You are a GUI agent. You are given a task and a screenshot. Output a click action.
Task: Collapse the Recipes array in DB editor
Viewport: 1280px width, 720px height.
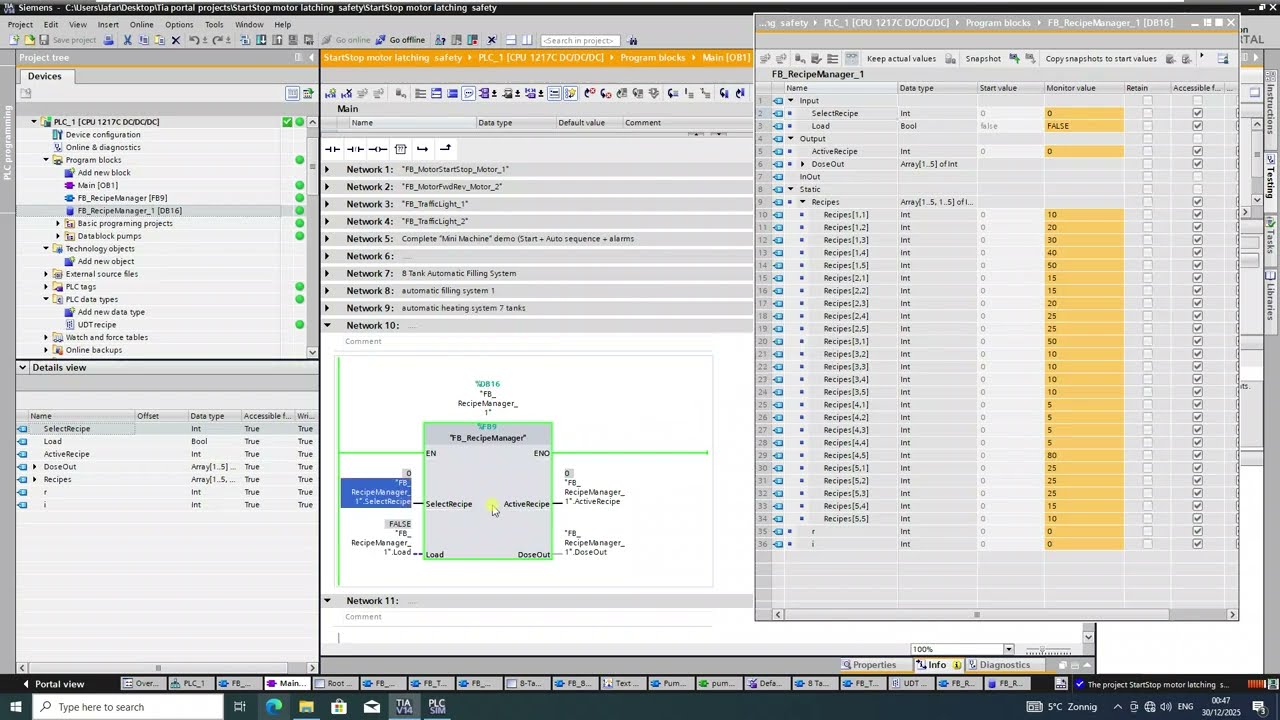802,202
